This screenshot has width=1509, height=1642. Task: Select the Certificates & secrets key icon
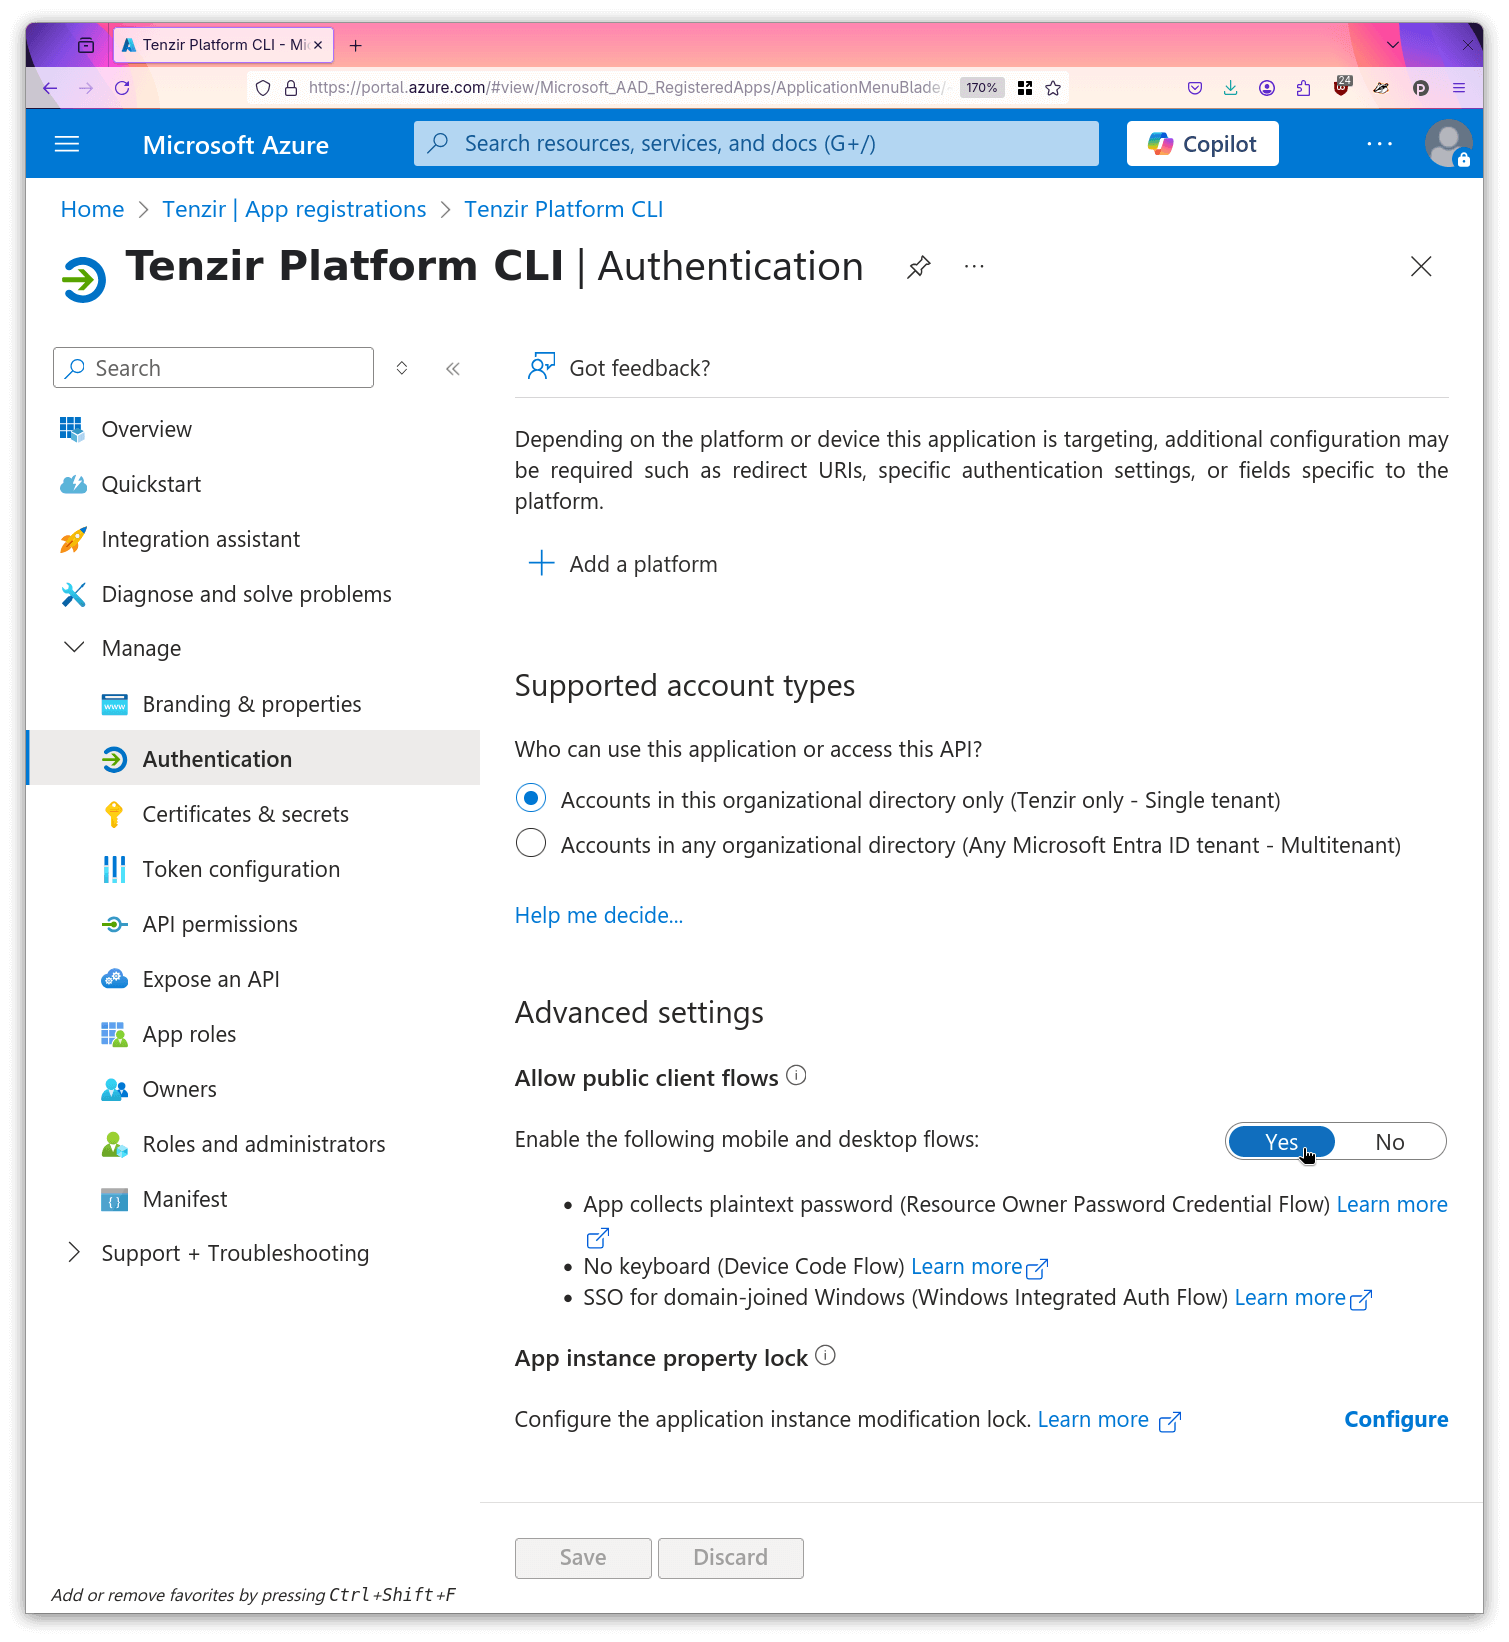(x=114, y=814)
